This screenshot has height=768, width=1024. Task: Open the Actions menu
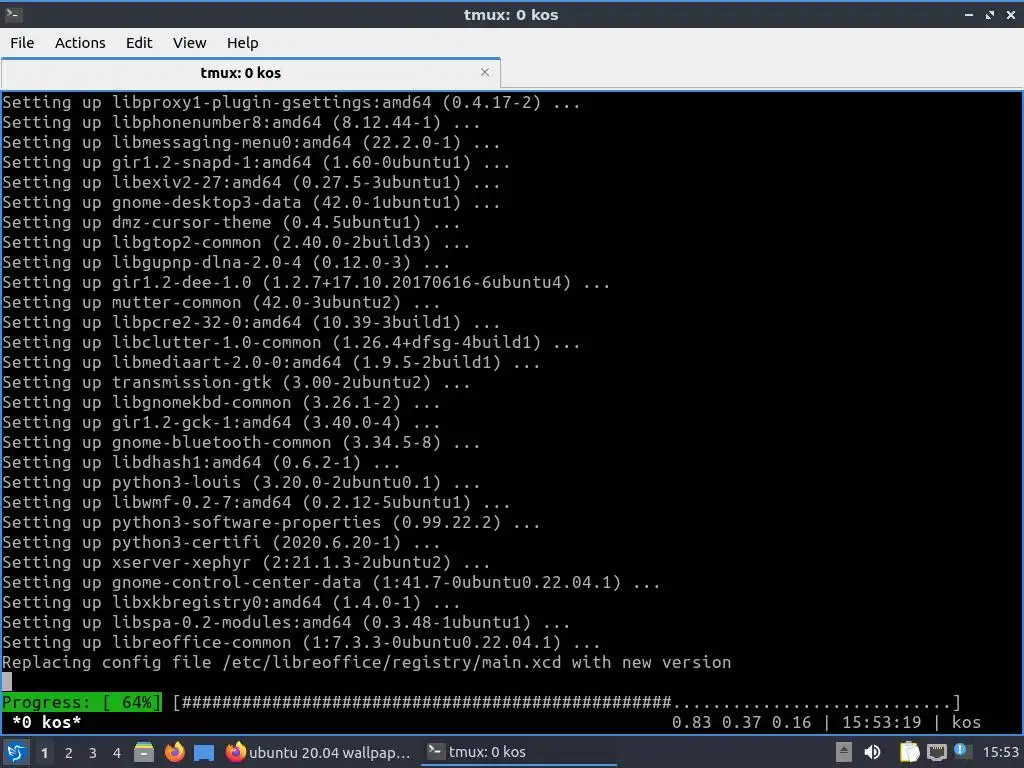pyautogui.click(x=80, y=43)
